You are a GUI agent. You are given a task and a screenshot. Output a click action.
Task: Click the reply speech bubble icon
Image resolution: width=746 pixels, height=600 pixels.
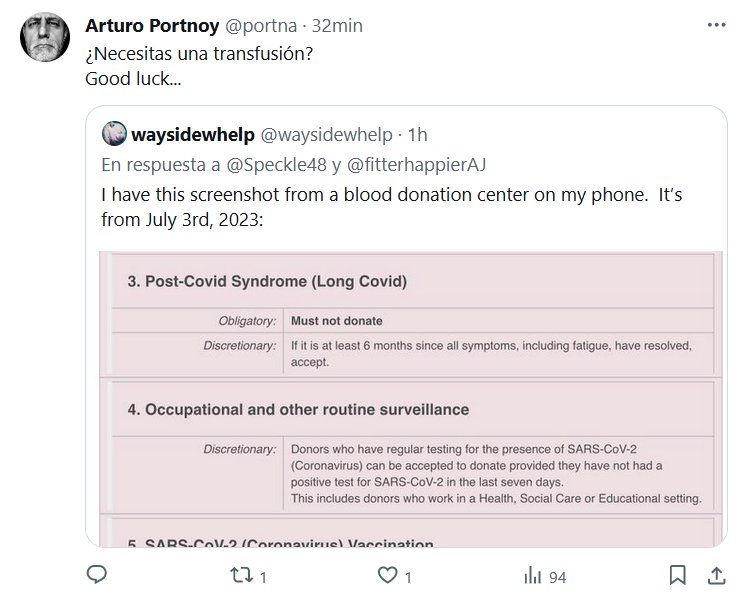(x=97, y=576)
